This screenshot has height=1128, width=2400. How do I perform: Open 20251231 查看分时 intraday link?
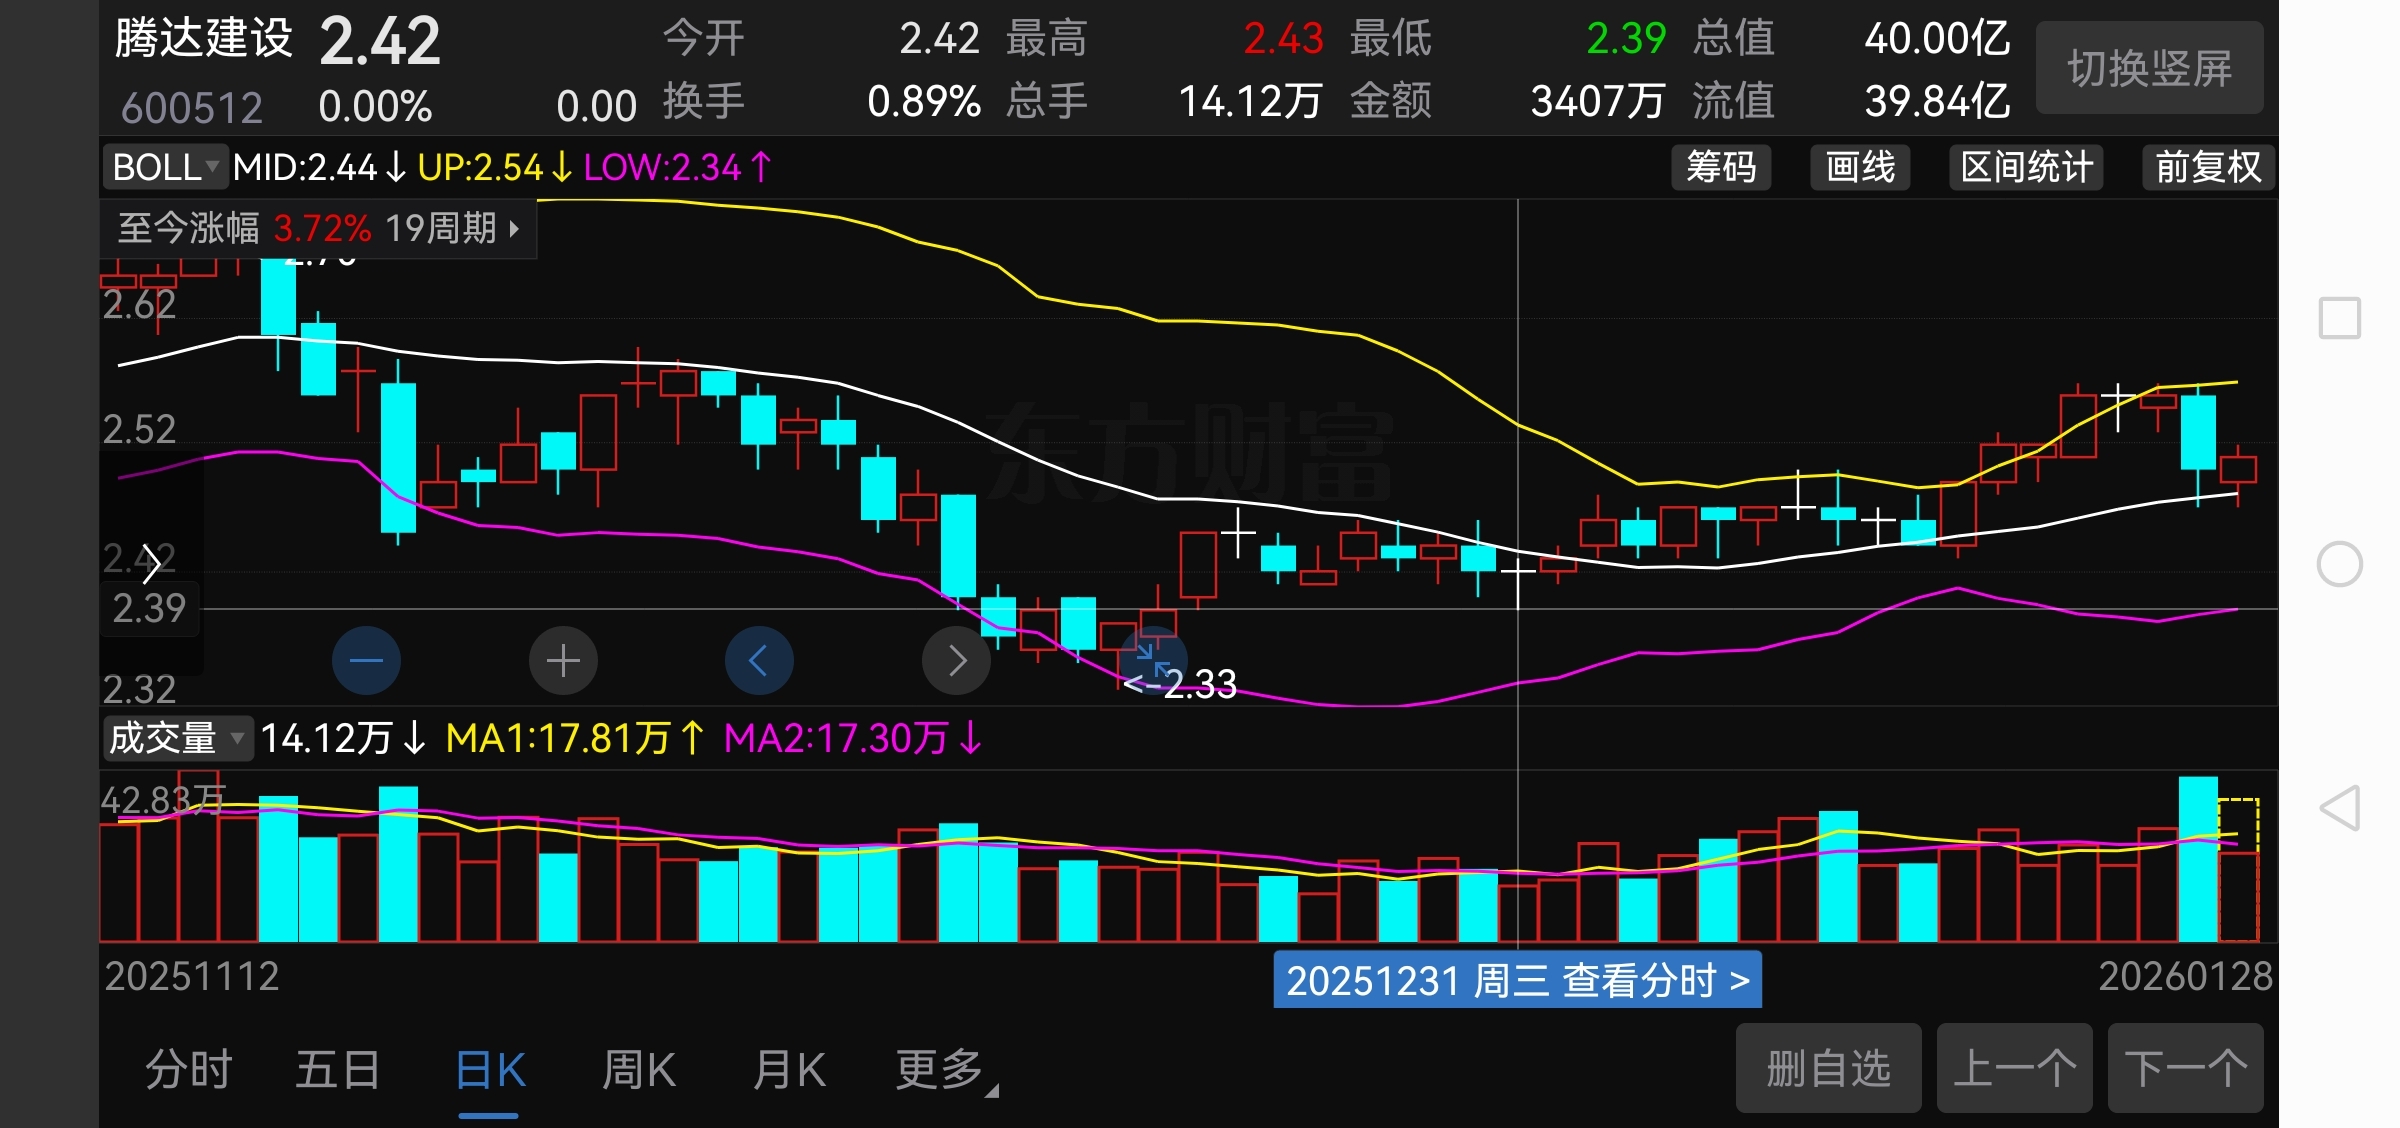tap(1517, 981)
